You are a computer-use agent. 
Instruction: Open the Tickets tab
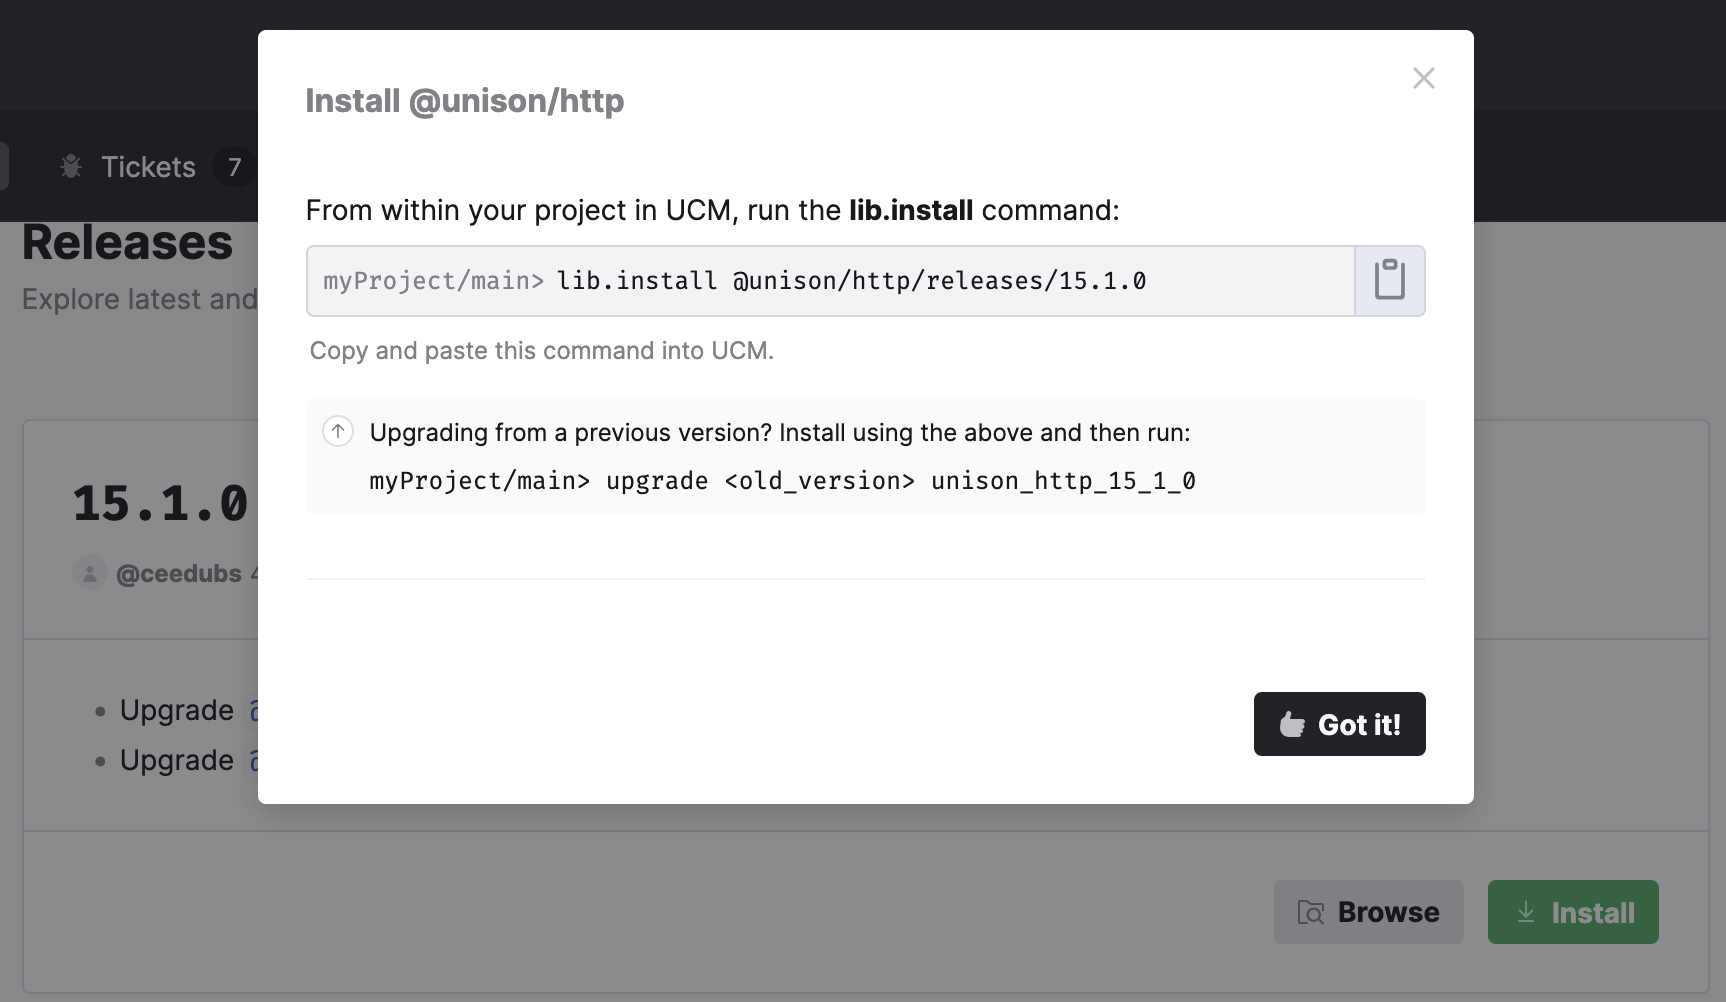148,167
